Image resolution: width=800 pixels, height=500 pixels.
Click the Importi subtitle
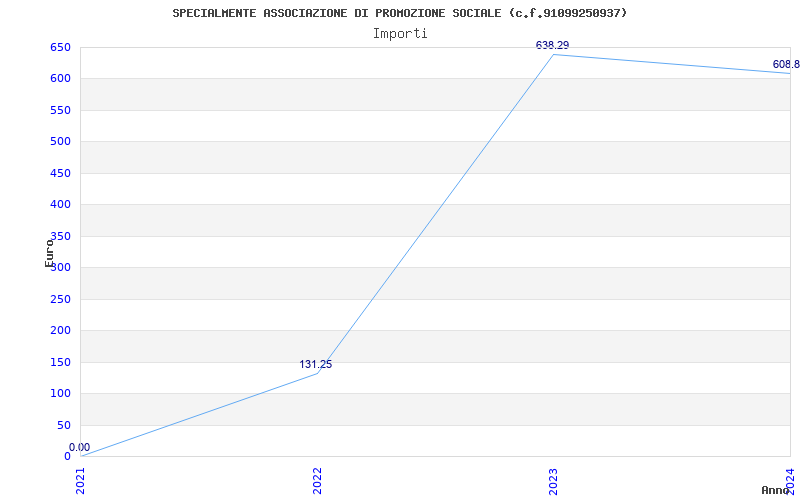click(x=400, y=34)
